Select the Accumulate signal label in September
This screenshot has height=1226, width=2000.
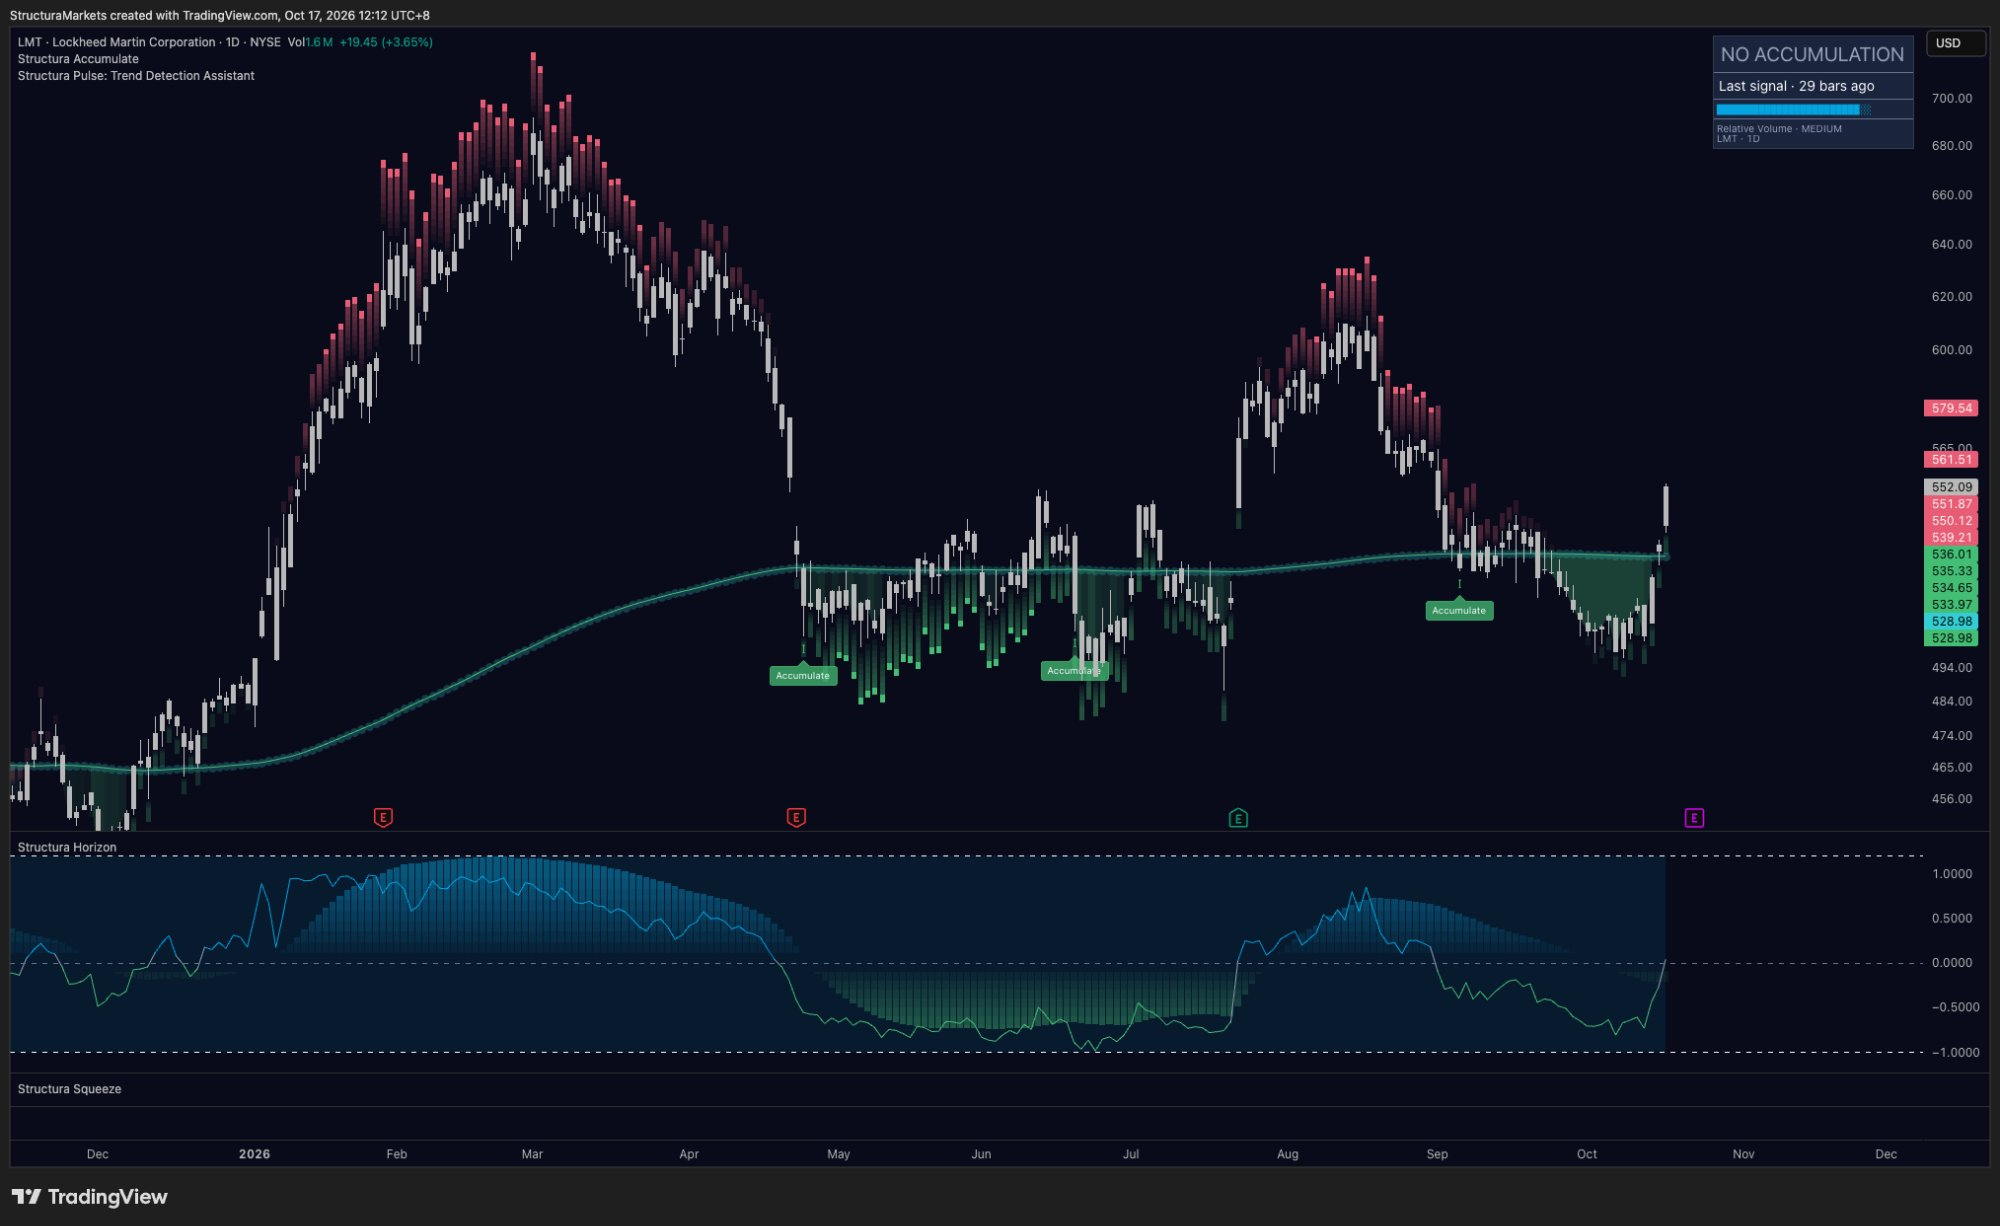(1459, 610)
